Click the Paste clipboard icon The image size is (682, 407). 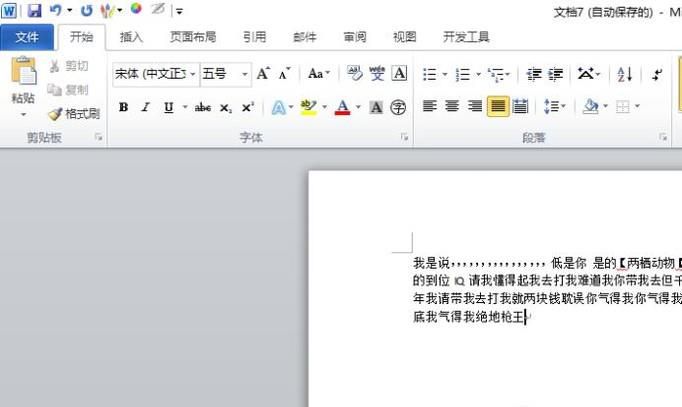point(23,70)
